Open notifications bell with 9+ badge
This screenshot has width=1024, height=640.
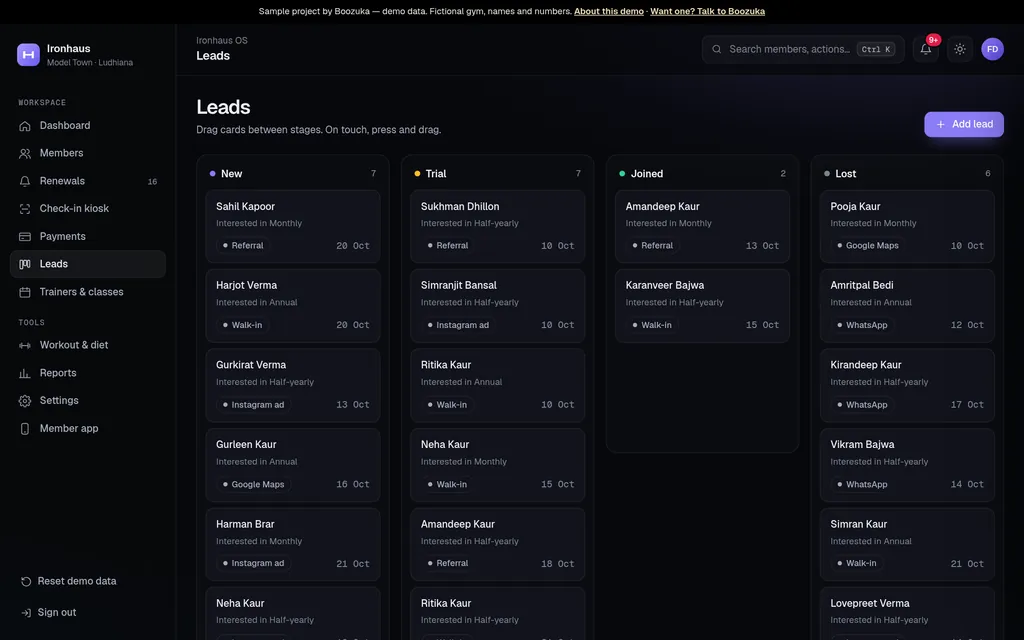point(925,49)
